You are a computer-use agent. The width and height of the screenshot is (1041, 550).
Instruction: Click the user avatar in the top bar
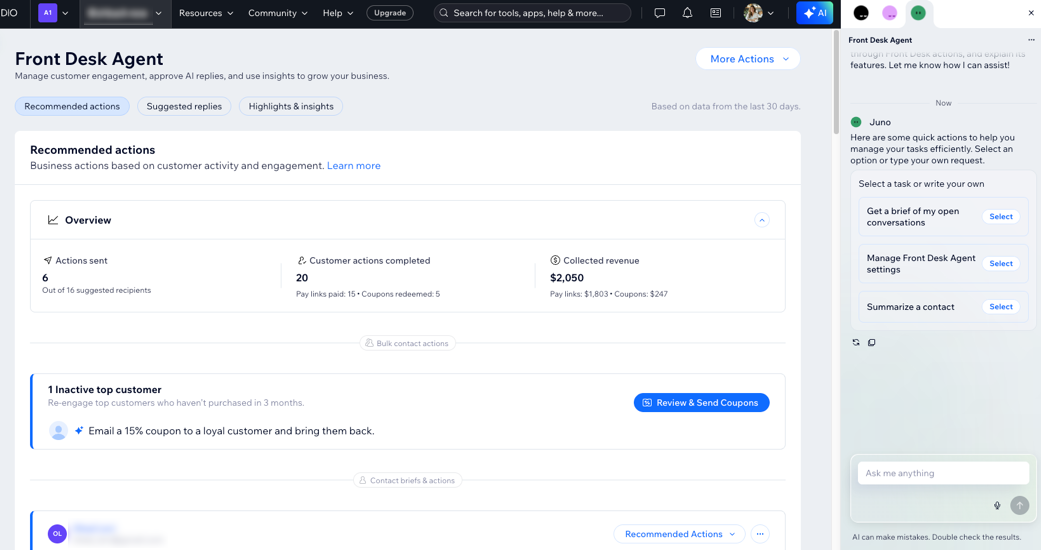click(x=753, y=13)
